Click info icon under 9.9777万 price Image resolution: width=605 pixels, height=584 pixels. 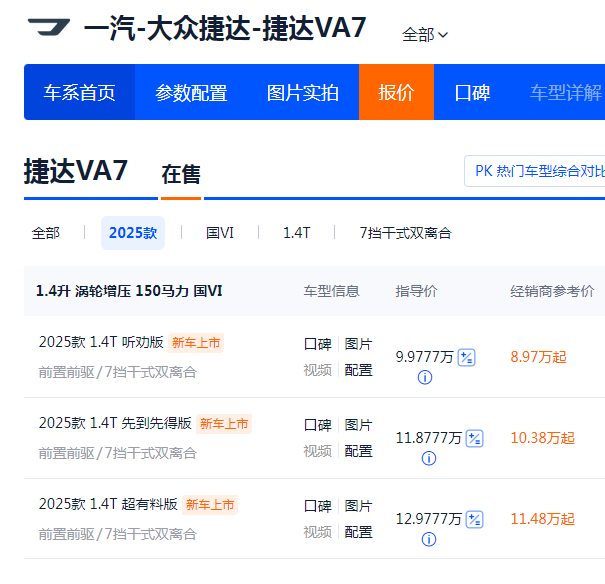point(424,378)
